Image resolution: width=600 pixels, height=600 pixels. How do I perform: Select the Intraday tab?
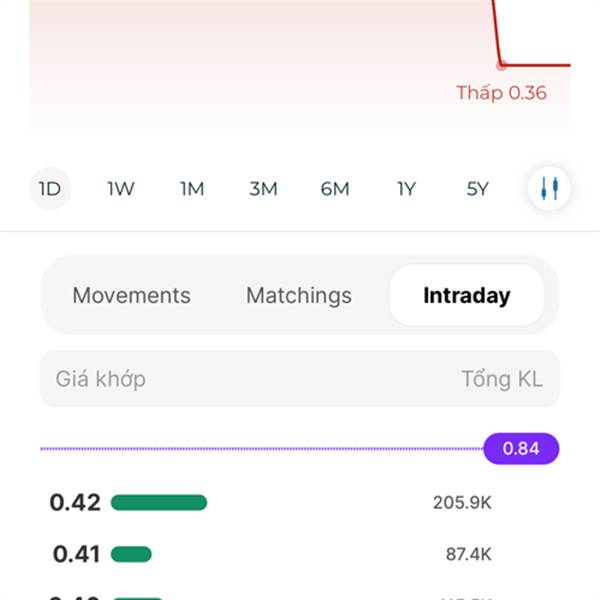(x=467, y=295)
